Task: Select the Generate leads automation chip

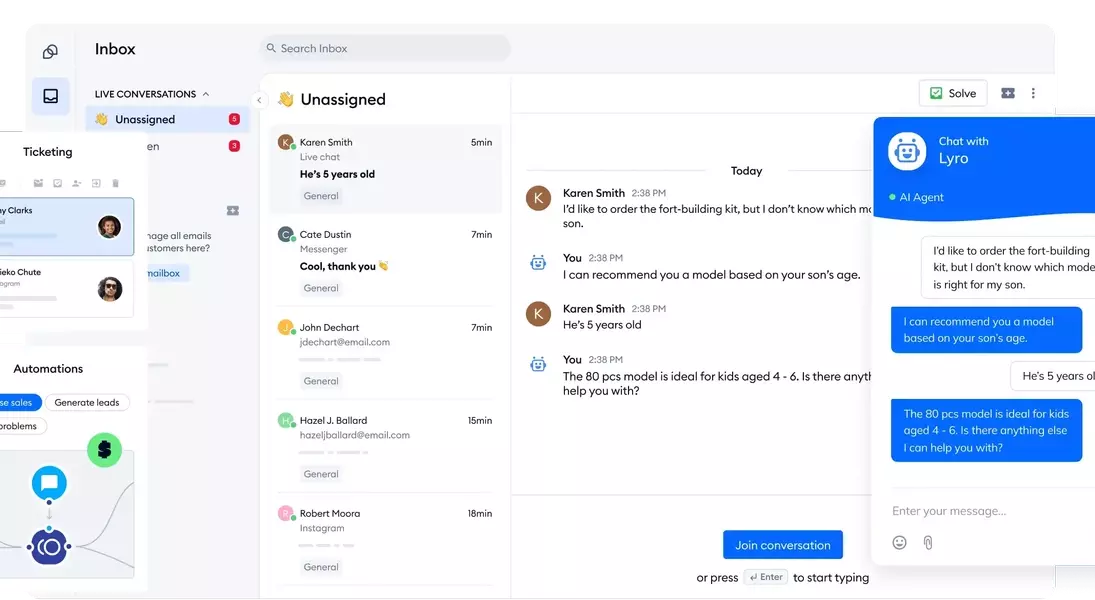Action: coord(87,402)
